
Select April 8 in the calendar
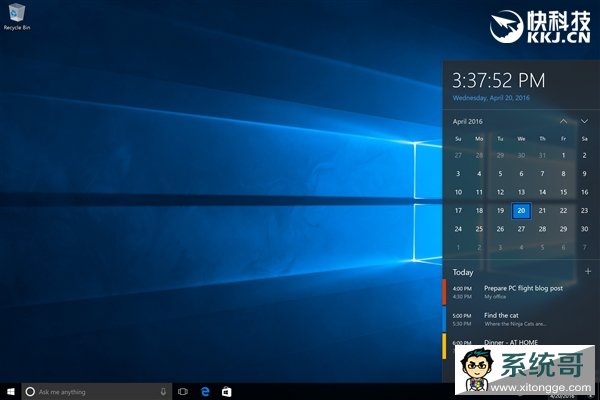(x=563, y=174)
